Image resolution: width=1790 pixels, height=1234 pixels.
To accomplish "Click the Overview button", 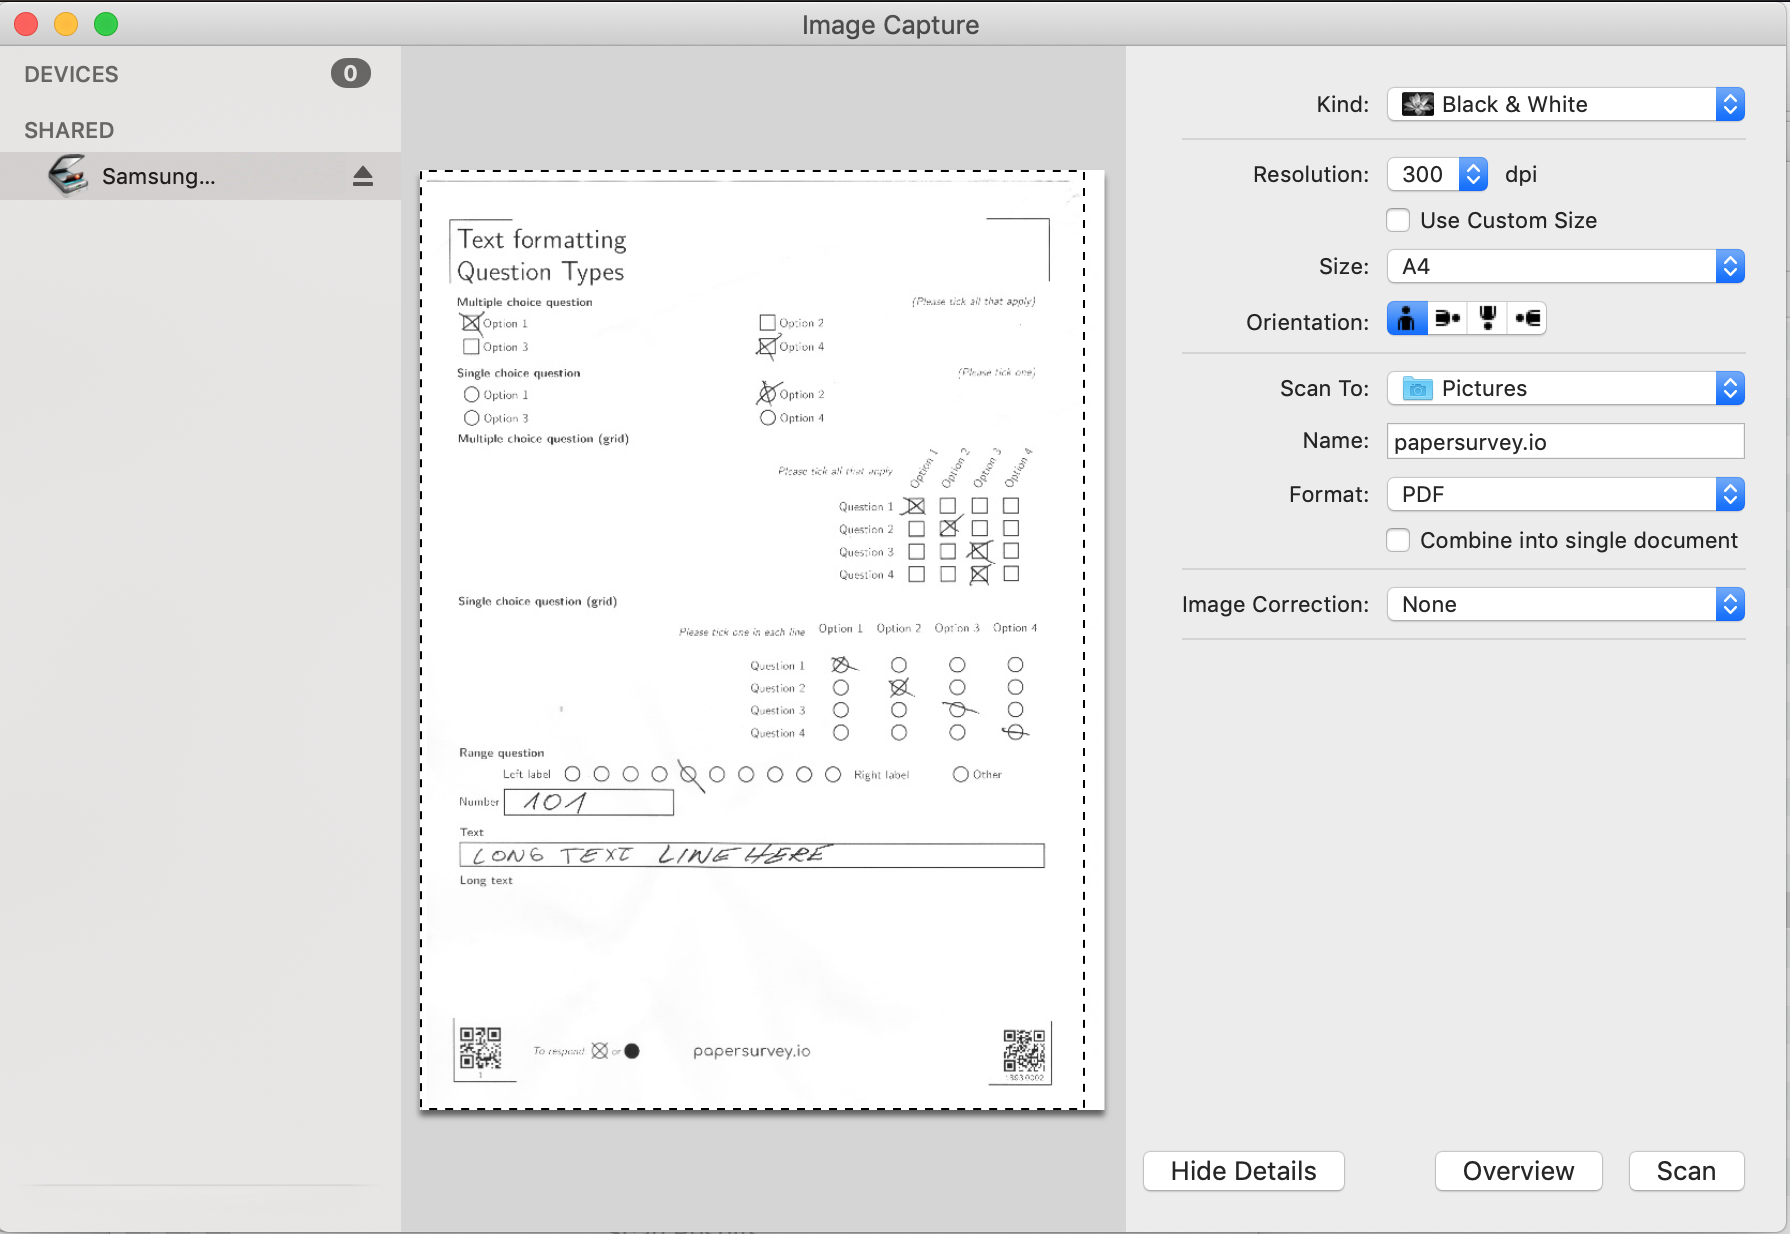I will [1518, 1171].
